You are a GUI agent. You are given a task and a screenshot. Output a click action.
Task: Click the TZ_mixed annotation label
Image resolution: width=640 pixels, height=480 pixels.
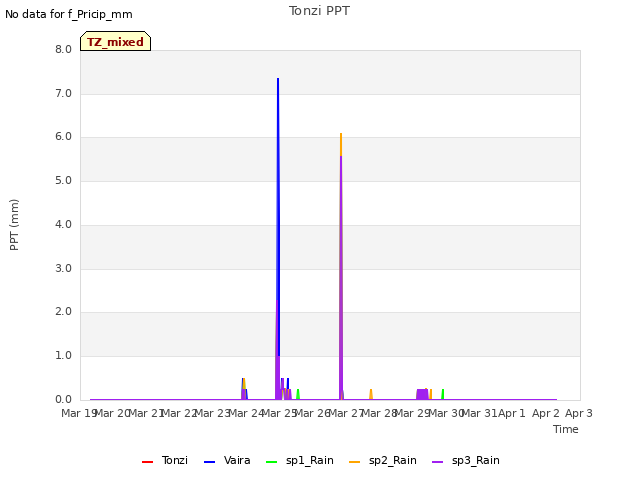tap(116, 41)
